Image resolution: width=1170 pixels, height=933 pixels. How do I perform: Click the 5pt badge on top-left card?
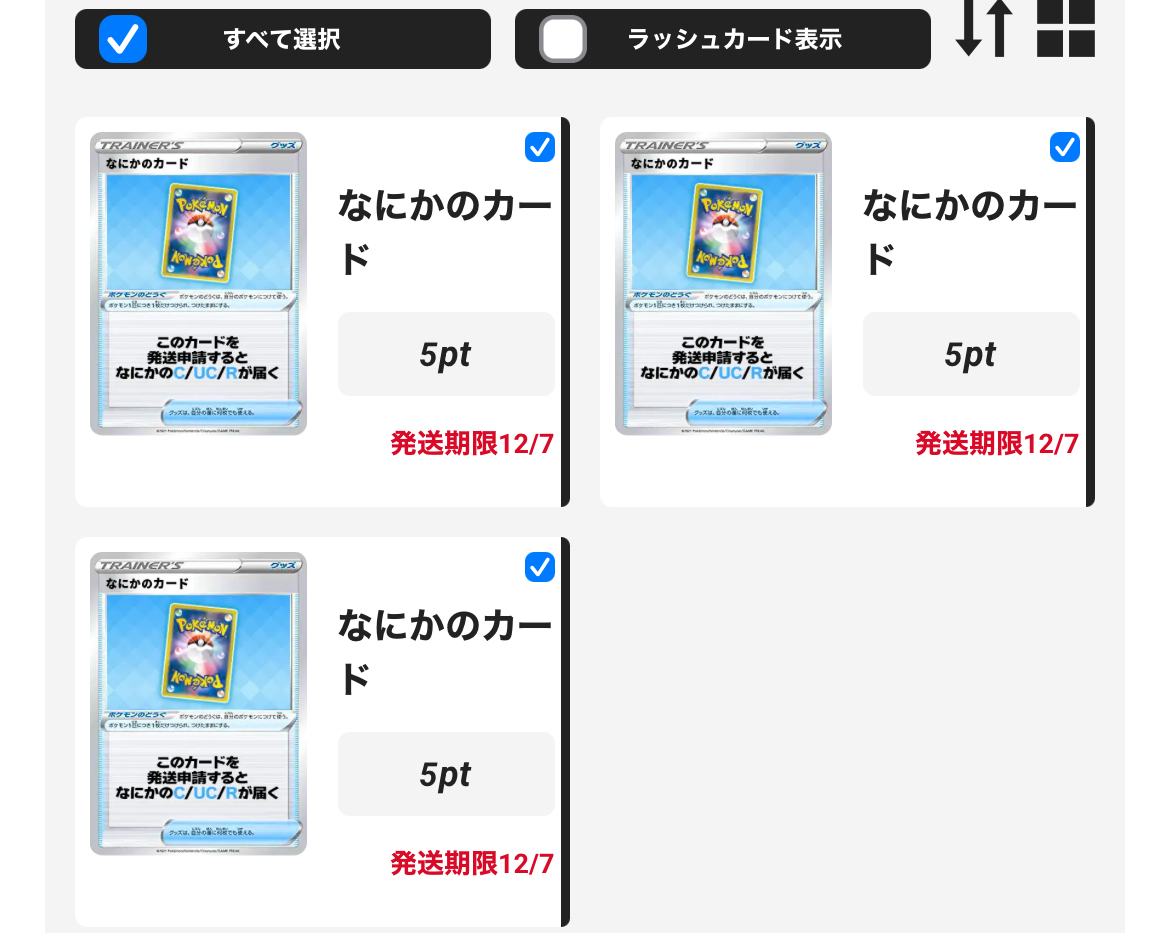[446, 354]
